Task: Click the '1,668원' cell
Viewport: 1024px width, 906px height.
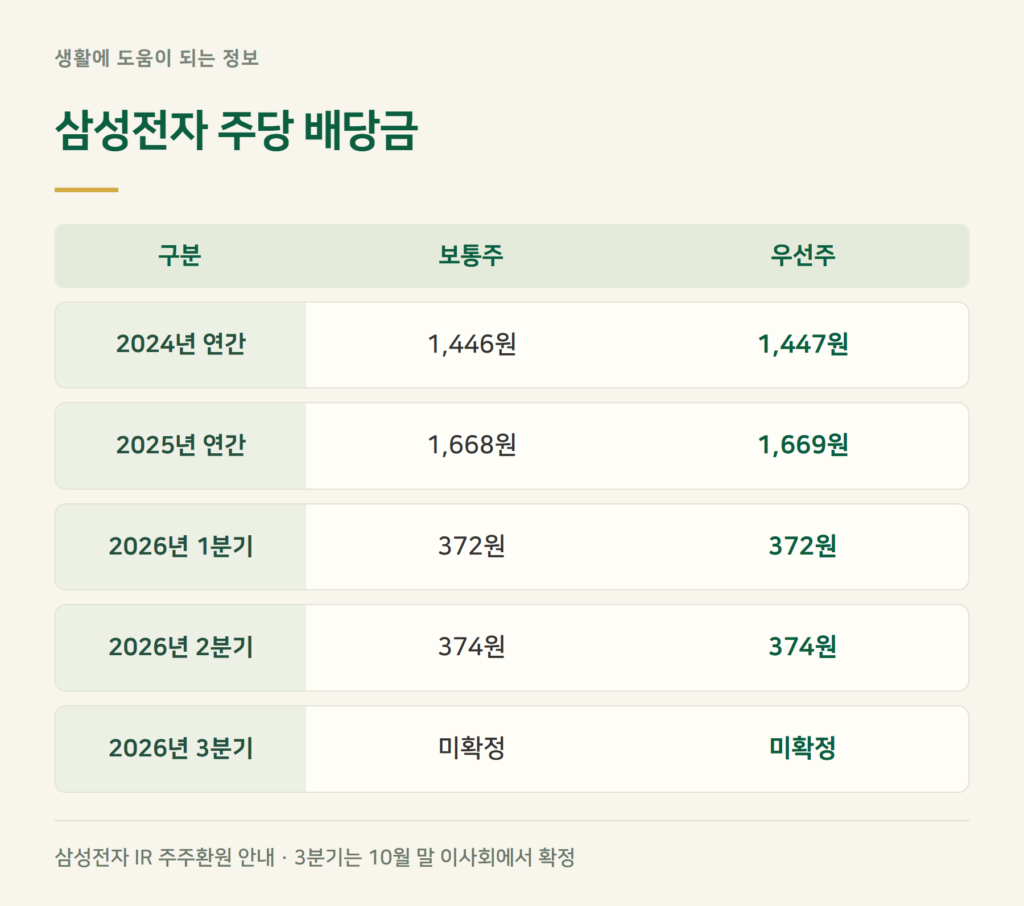Action: pos(472,445)
